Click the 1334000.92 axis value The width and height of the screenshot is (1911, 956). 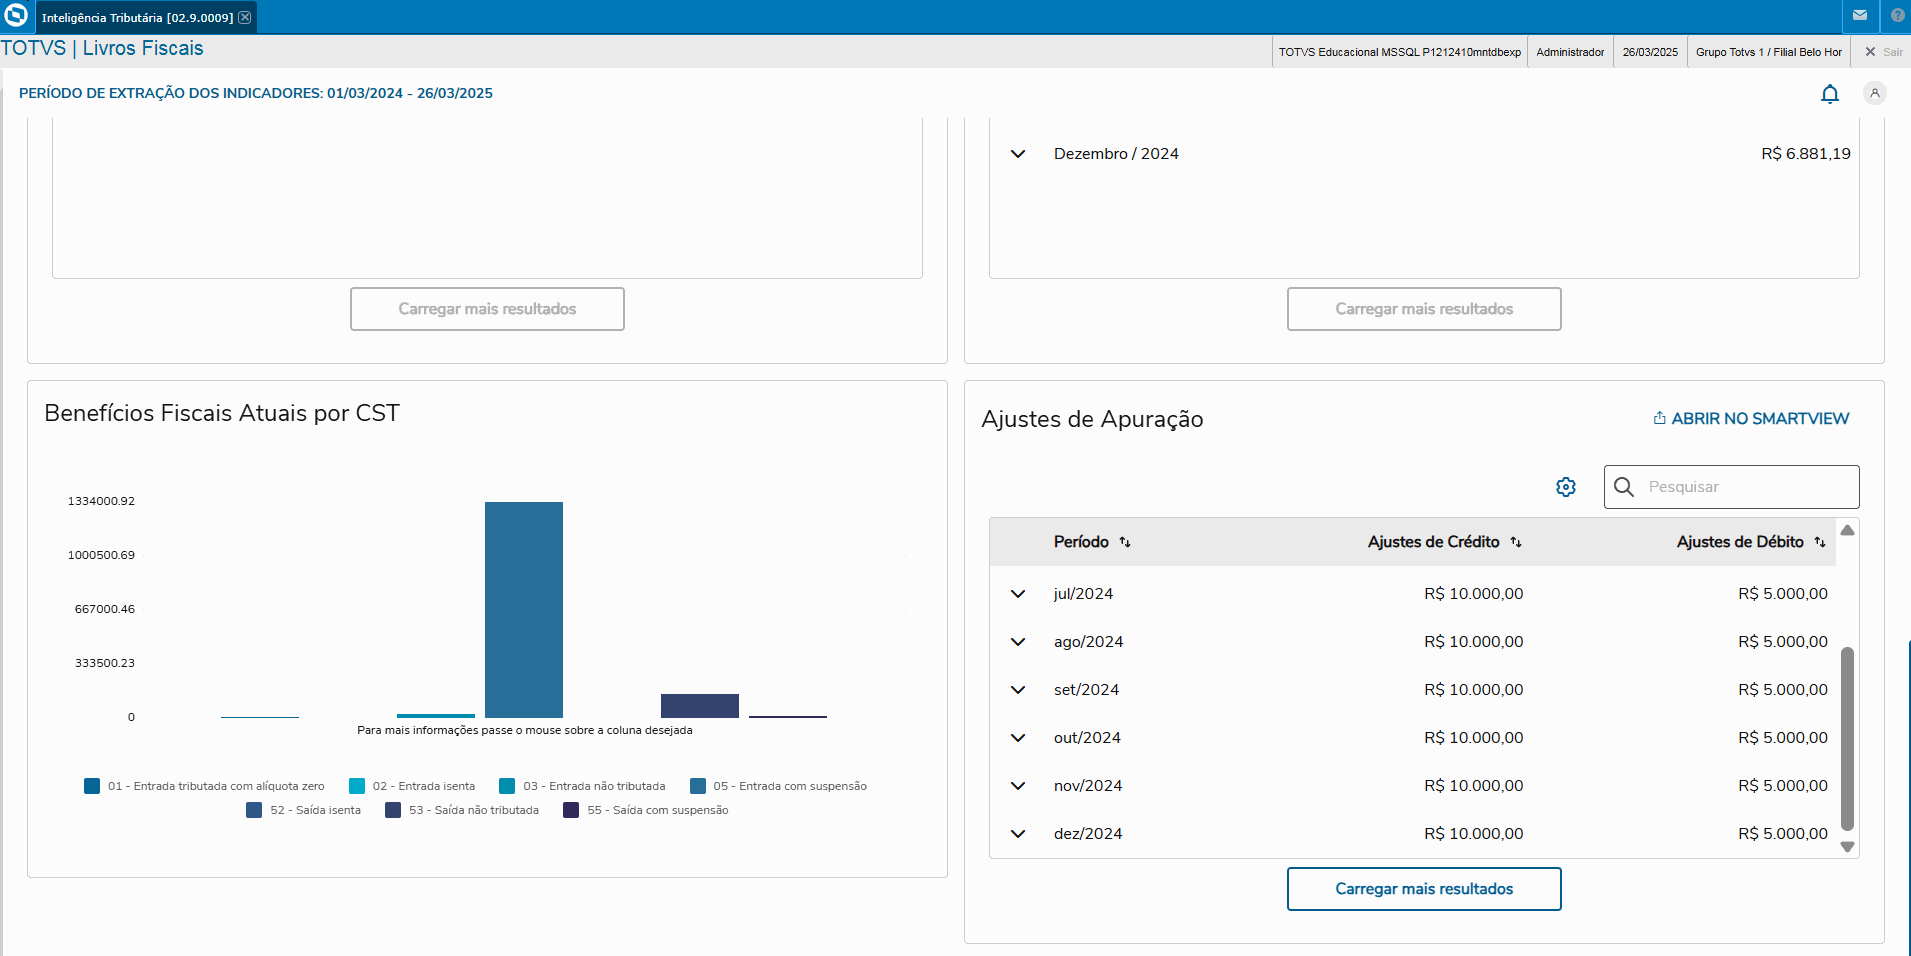[101, 501]
